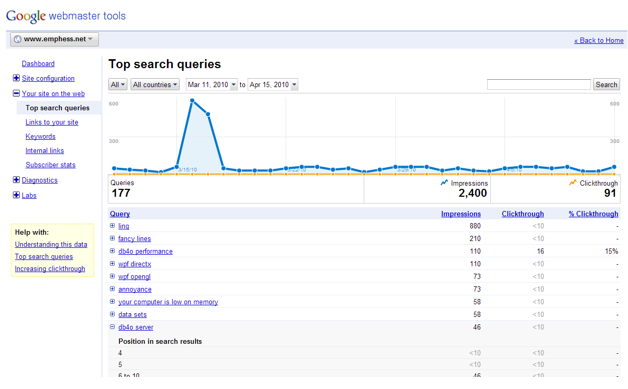Click the peak data point on chart
Viewport: 628px width, 389px height.
[192, 101]
